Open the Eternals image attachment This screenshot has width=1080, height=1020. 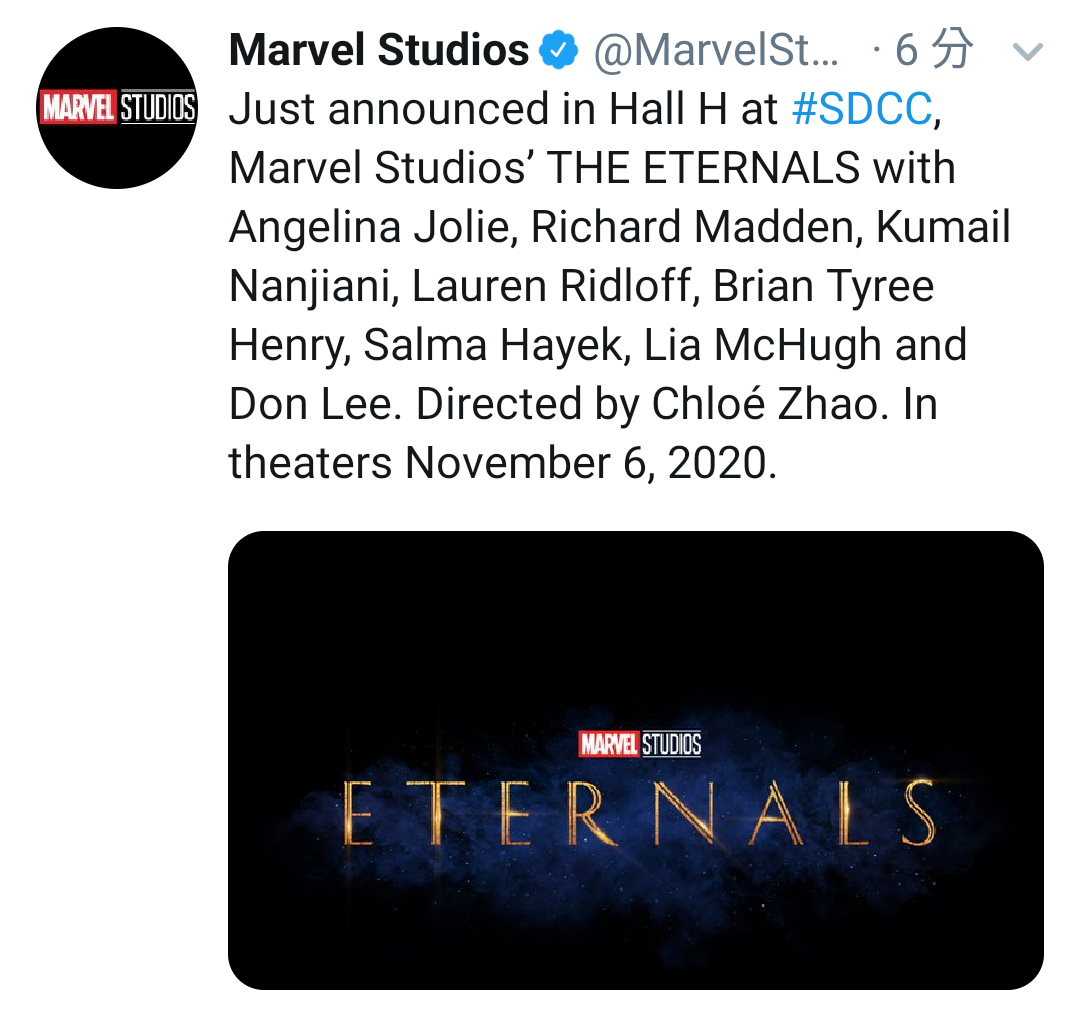click(636, 760)
